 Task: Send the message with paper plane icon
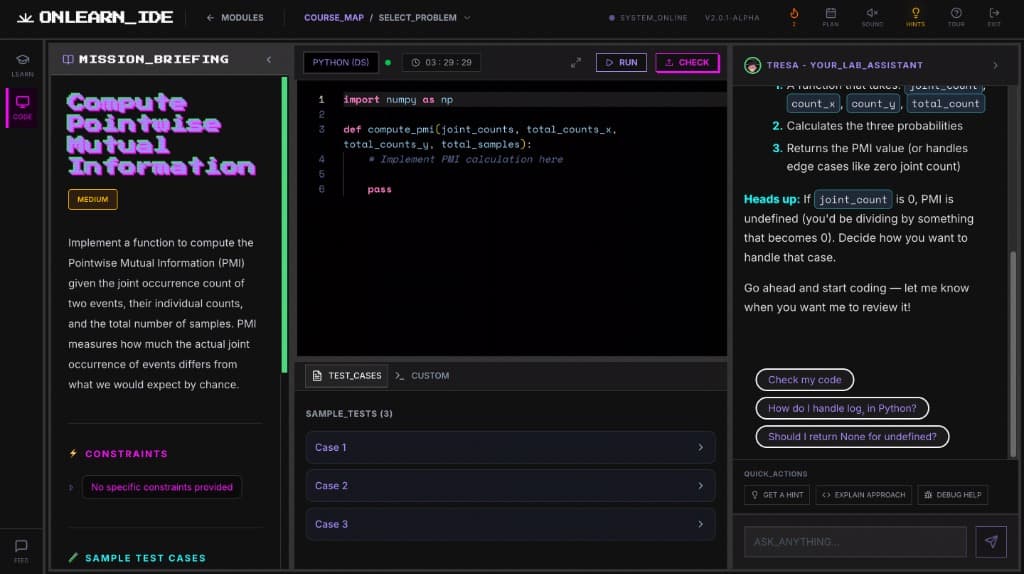[x=991, y=541]
